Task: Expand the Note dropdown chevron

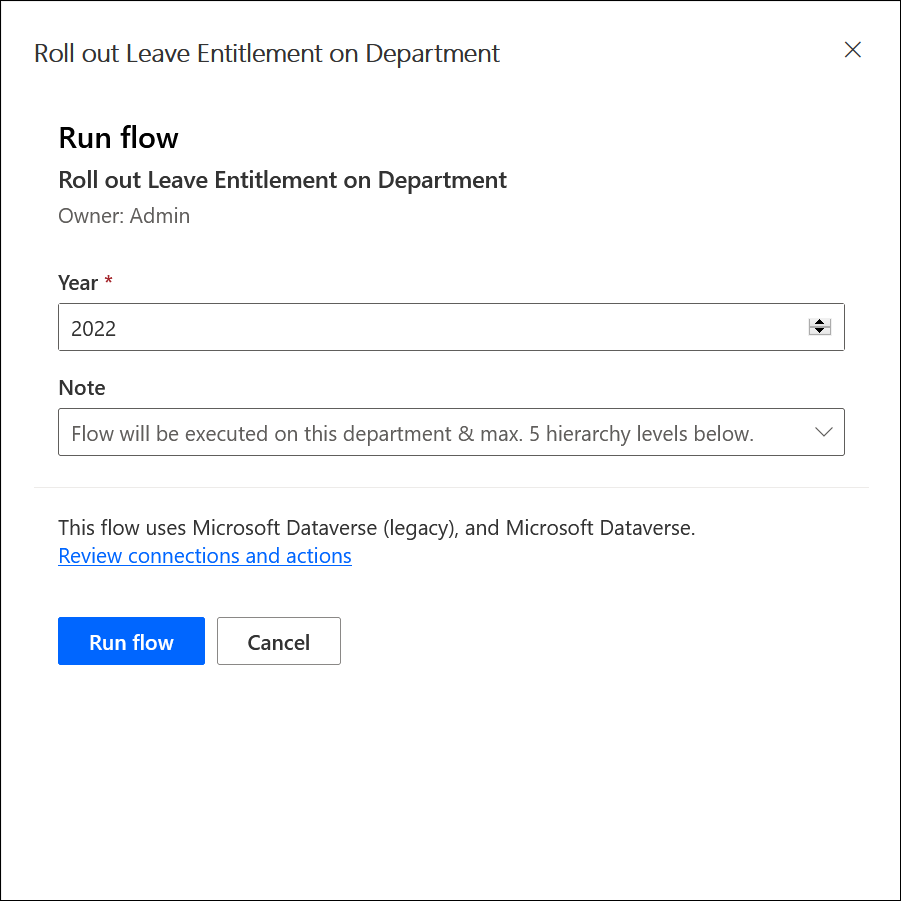Action: (824, 432)
